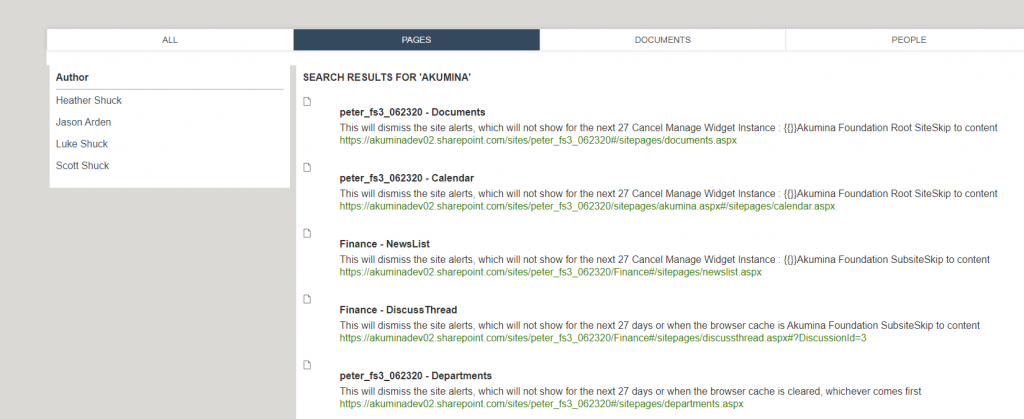Filter by author Jason Arden
The image size is (1024, 419).
click(84, 122)
